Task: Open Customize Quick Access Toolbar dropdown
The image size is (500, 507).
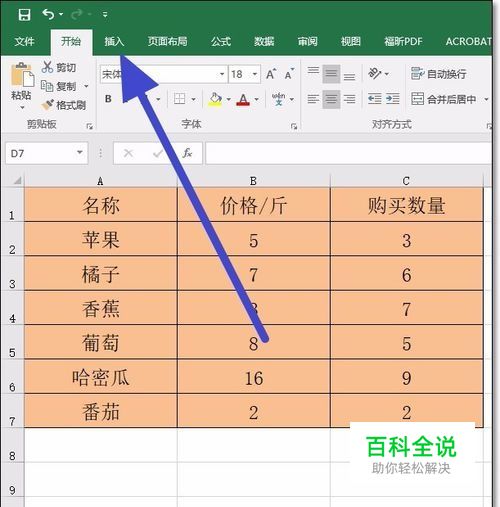Action: [105, 15]
